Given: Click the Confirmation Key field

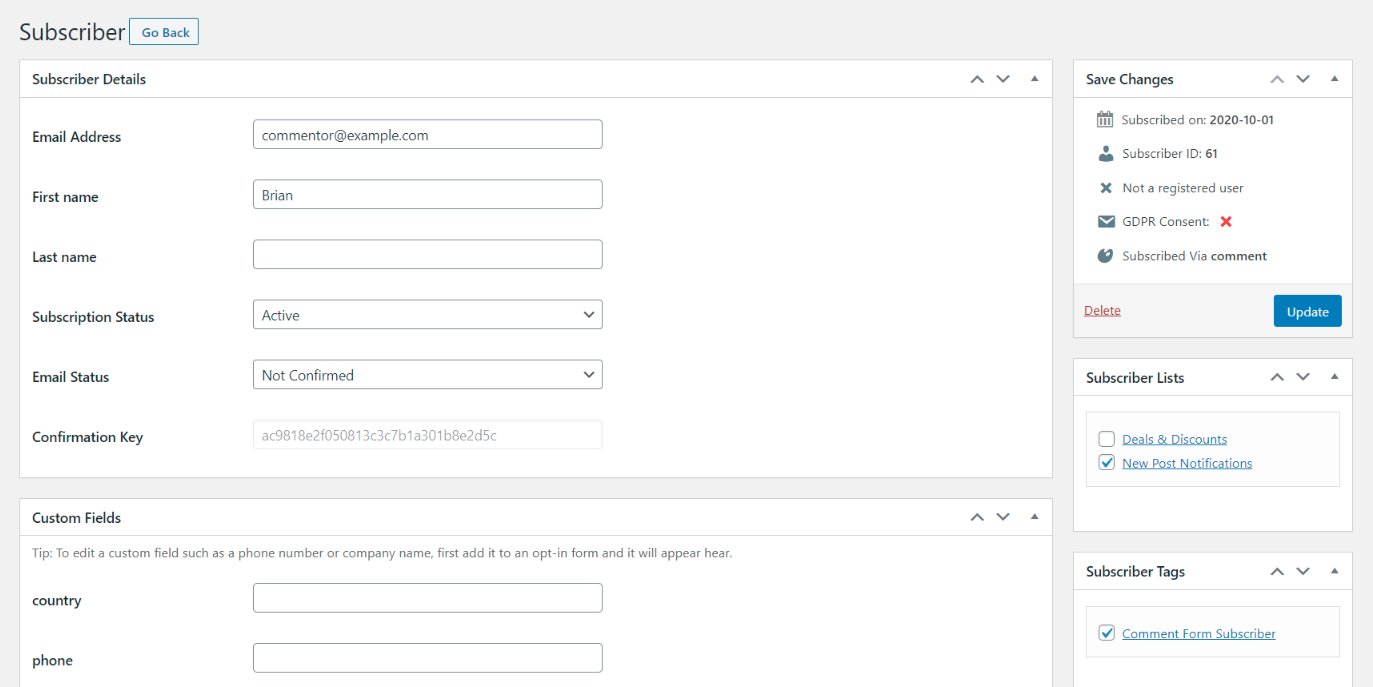Looking at the screenshot, I should 428,435.
